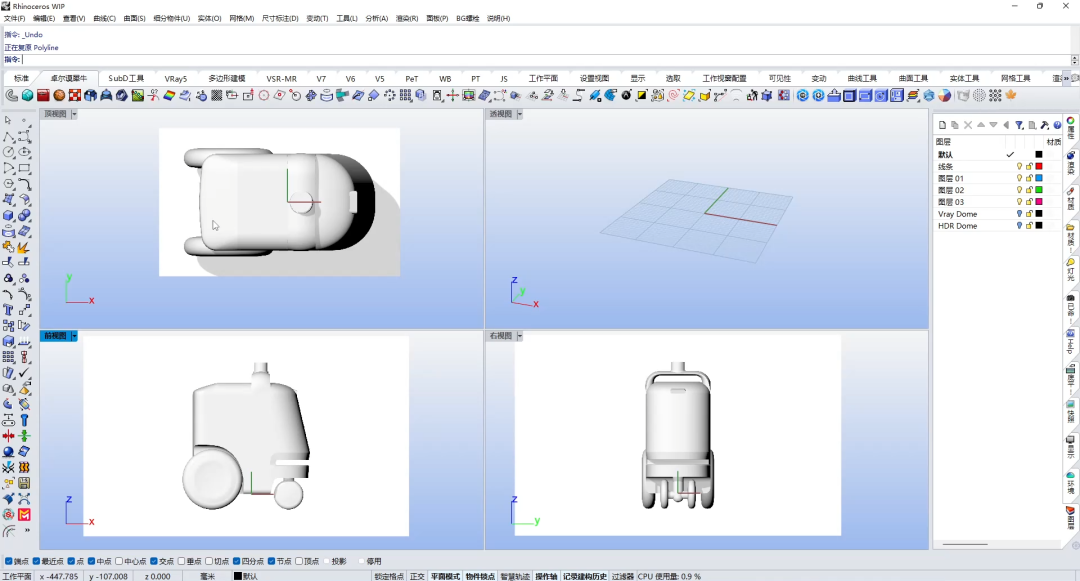Switch to the 曲线工具 toolbar tab
Image resolution: width=1080 pixels, height=581 pixels.
(x=862, y=78)
